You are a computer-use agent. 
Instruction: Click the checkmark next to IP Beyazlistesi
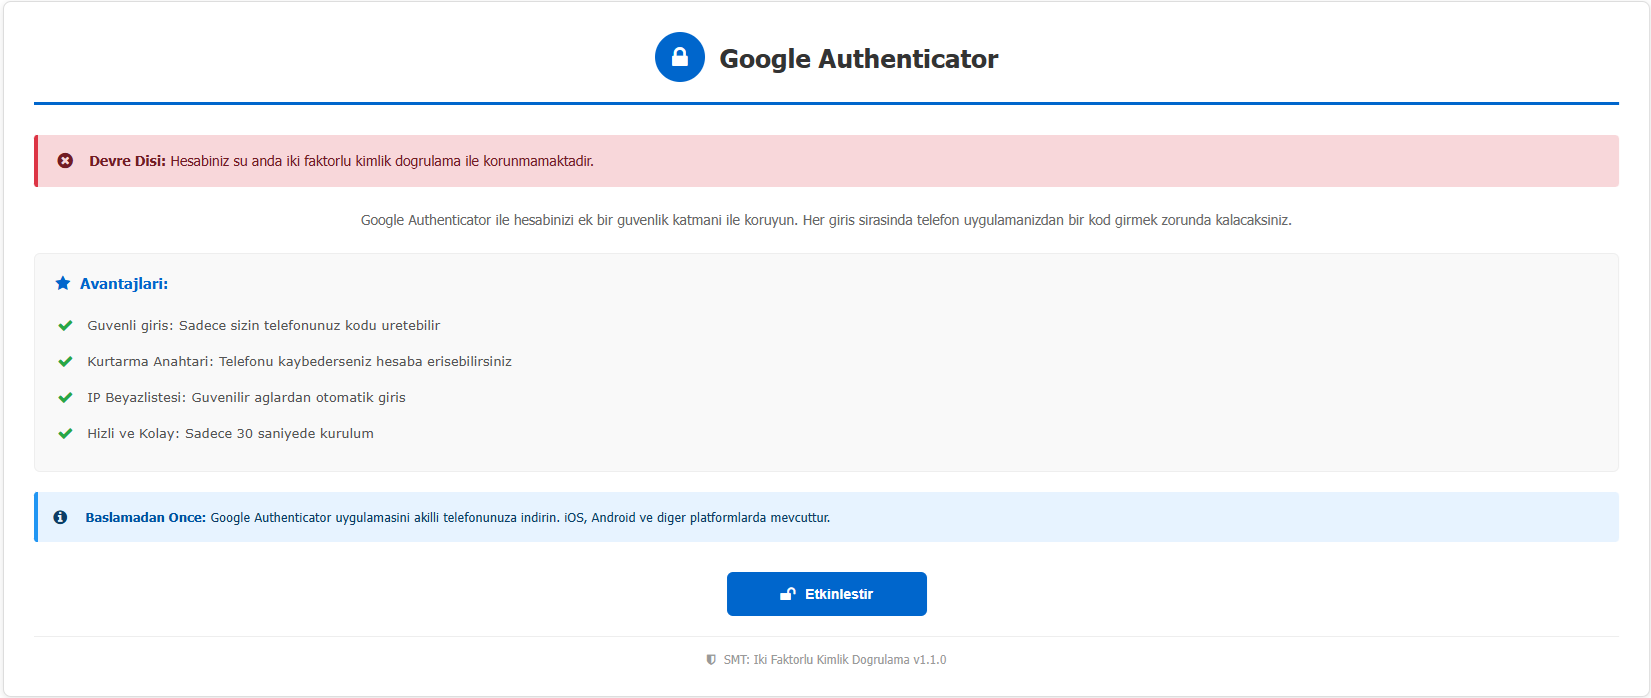tap(65, 398)
